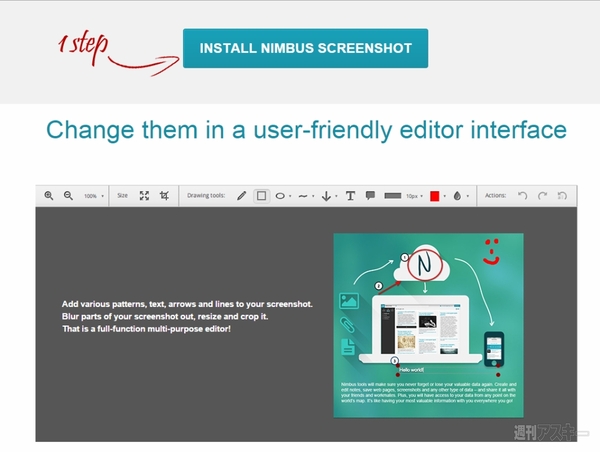Expand the arrow tool options arrow
Screen dimensions: 600x452
pyautogui.click(x=336, y=196)
